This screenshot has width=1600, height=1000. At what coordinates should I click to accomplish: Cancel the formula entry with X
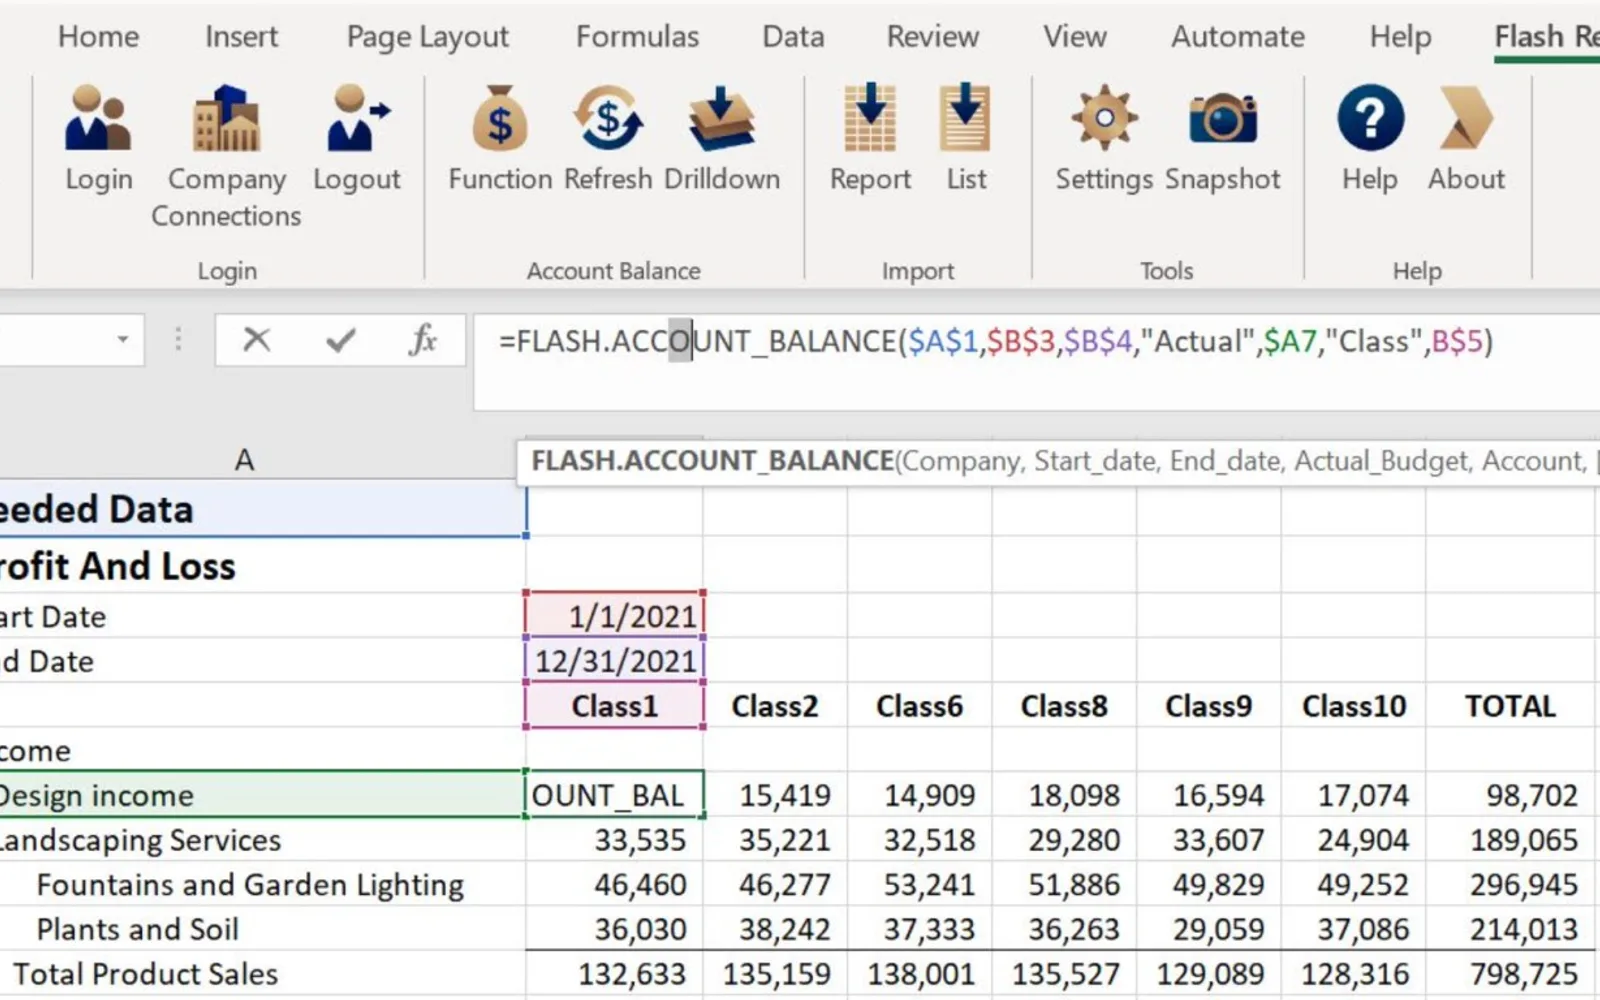point(257,340)
